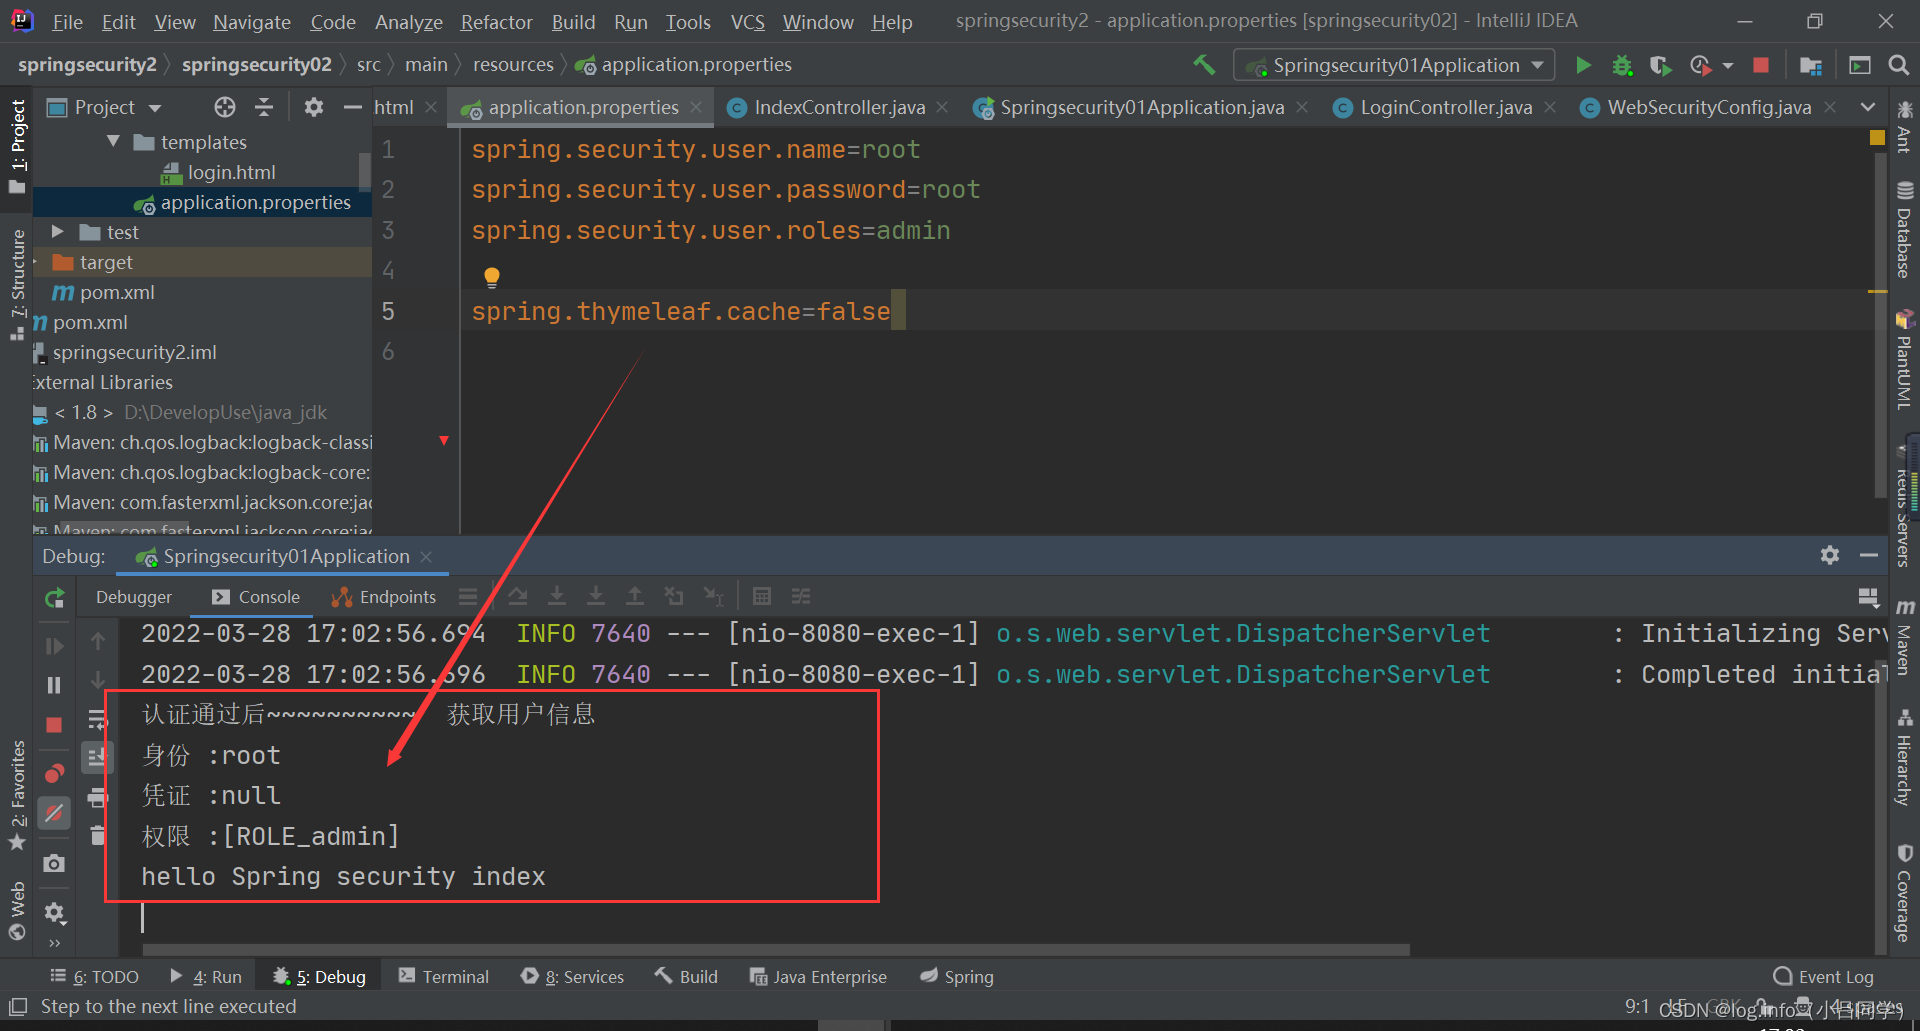Viewport: 1920px width, 1031px height.
Task: Hide the Project panel with minus icon
Action: 352,107
